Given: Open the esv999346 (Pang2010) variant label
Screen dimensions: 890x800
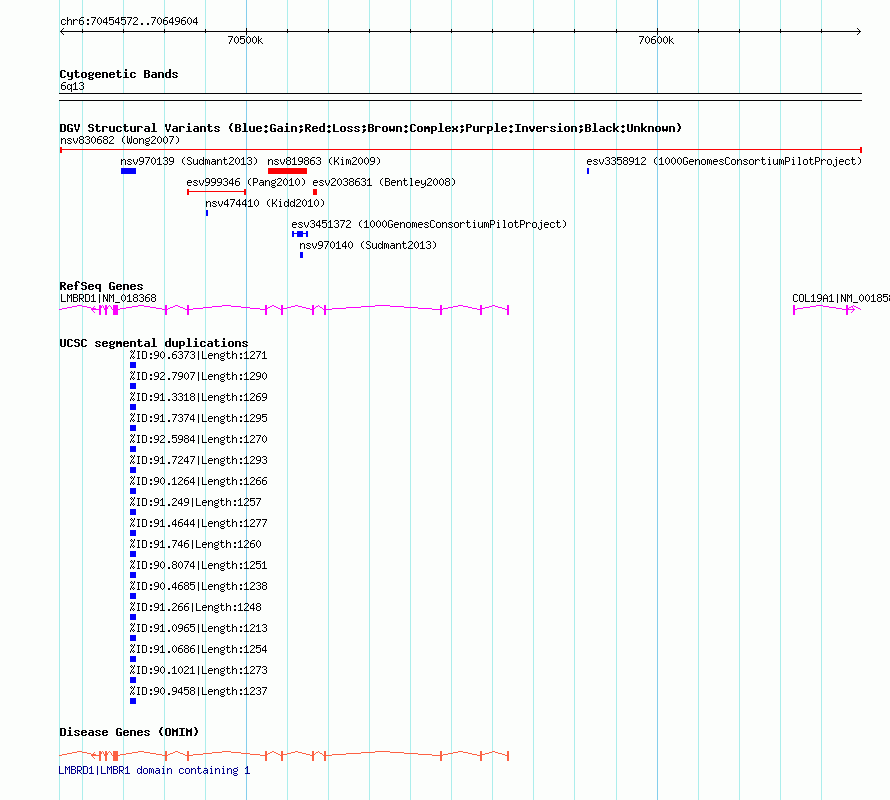Looking at the screenshot, I should [x=246, y=182].
